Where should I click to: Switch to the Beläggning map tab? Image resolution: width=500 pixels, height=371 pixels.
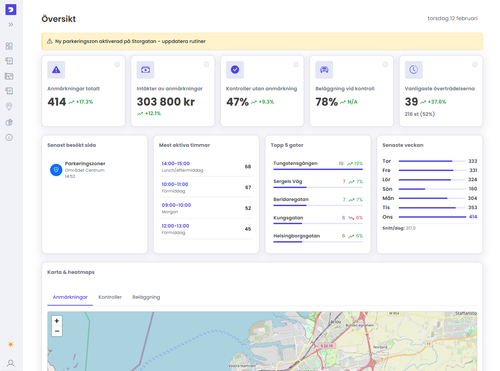pyautogui.click(x=146, y=297)
